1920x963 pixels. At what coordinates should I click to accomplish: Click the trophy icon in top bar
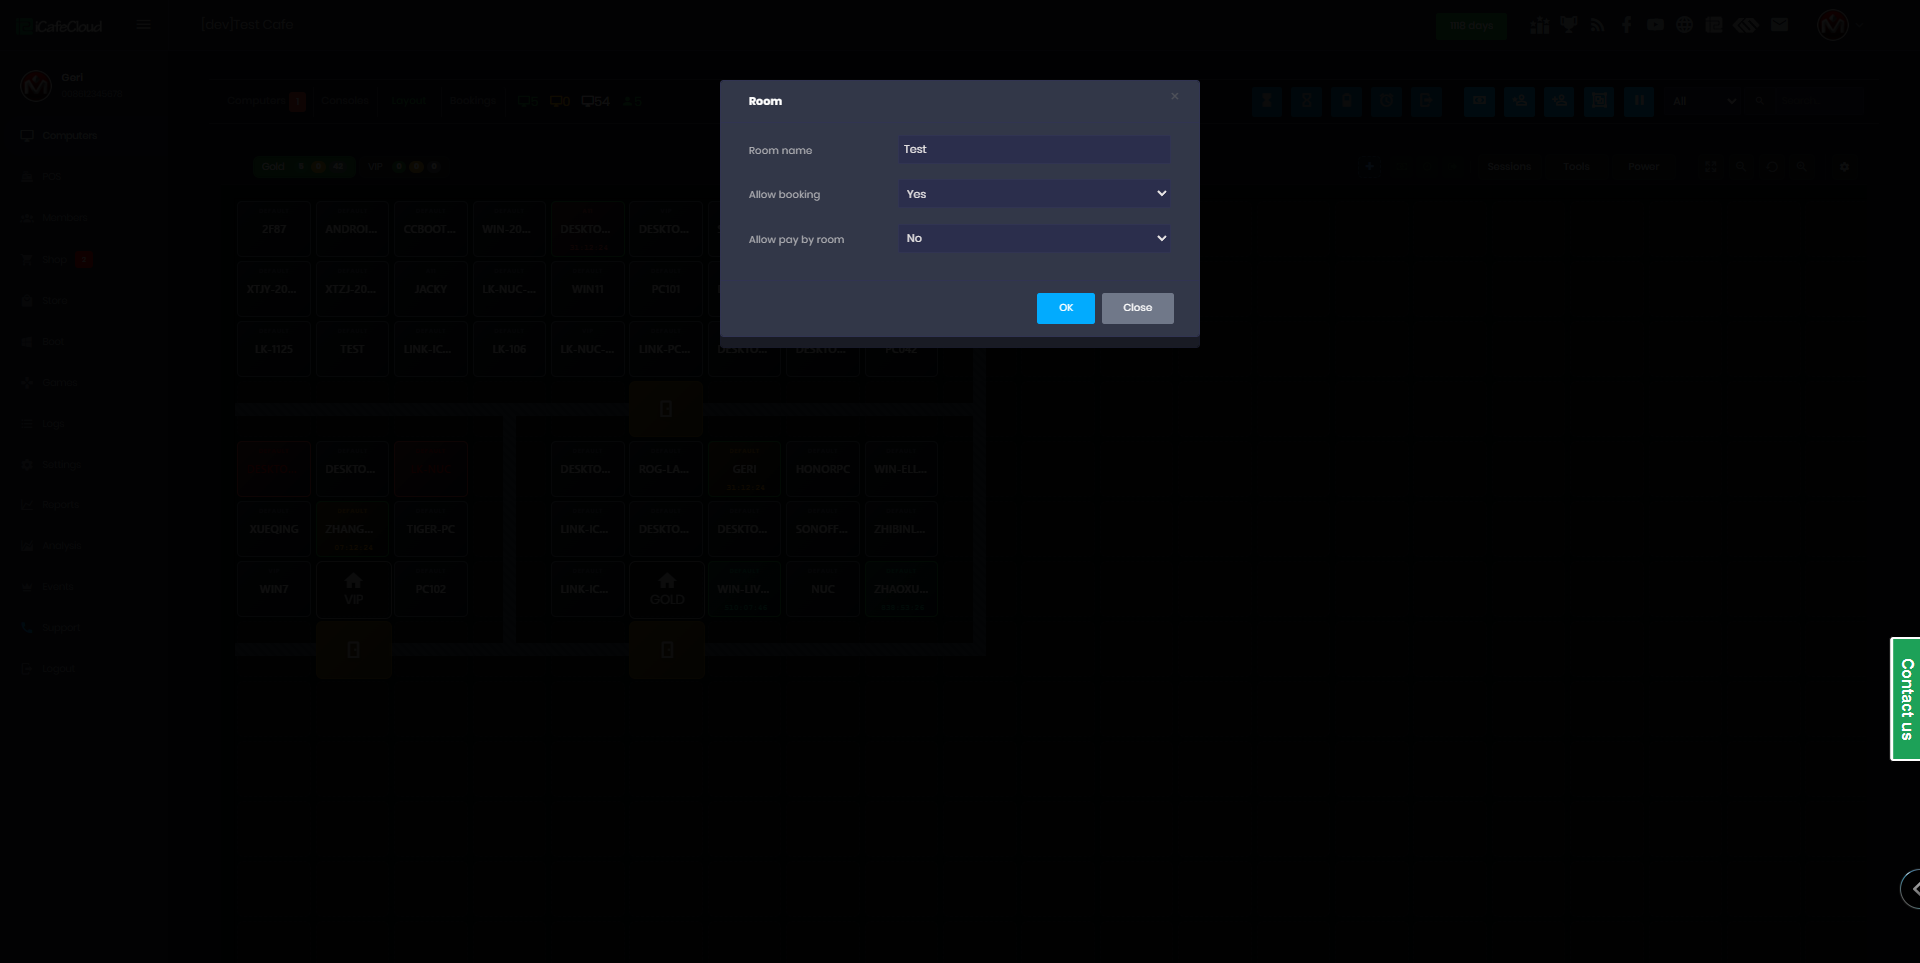(1568, 25)
